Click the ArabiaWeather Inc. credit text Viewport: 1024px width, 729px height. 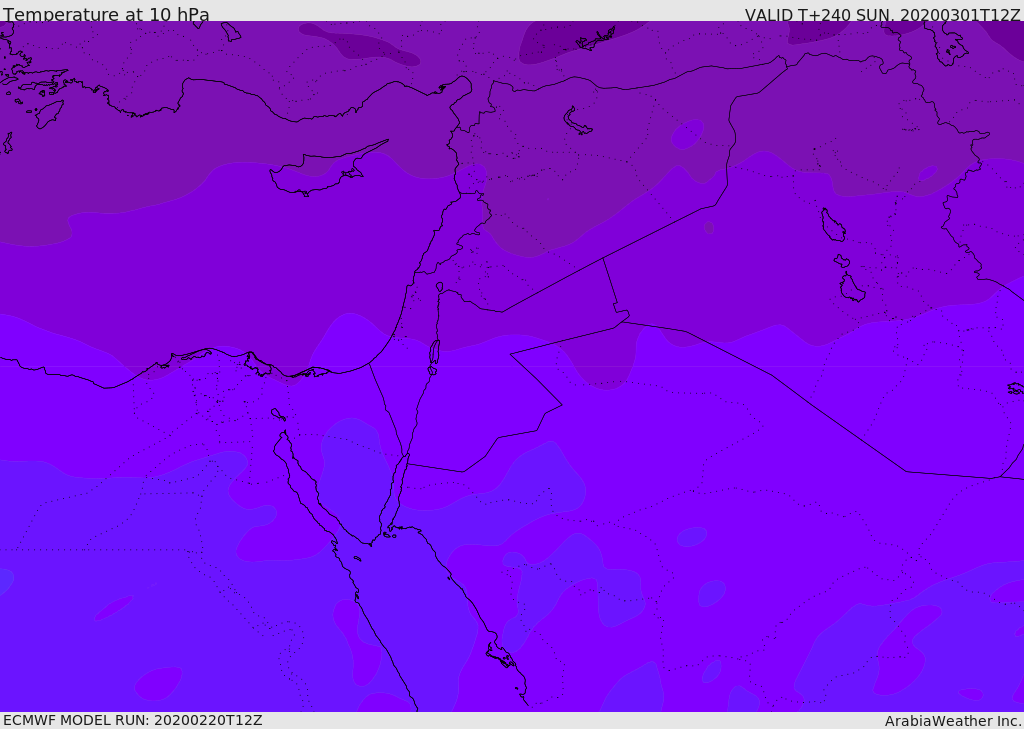coord(953,721)
